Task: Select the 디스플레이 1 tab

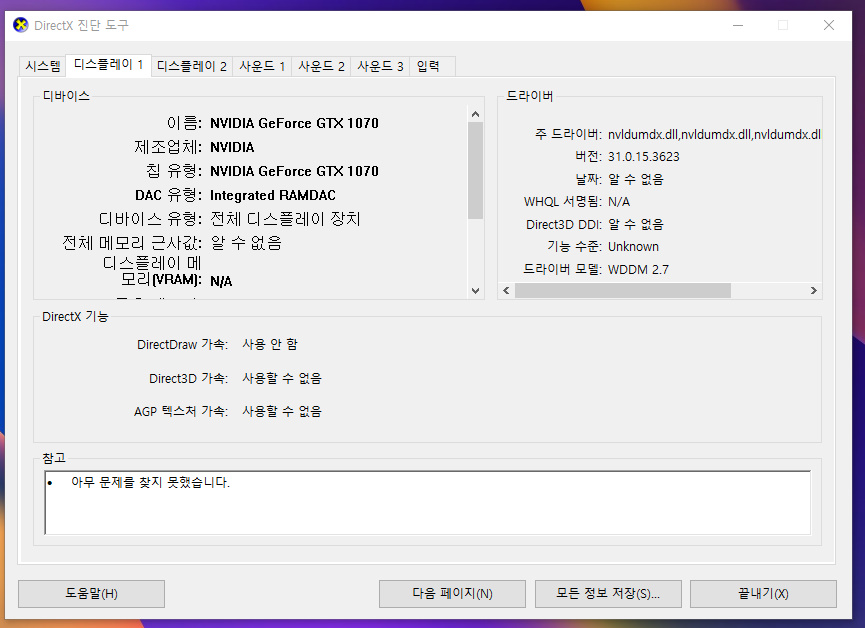Action: pyautogui.click(x=109, y=65)
